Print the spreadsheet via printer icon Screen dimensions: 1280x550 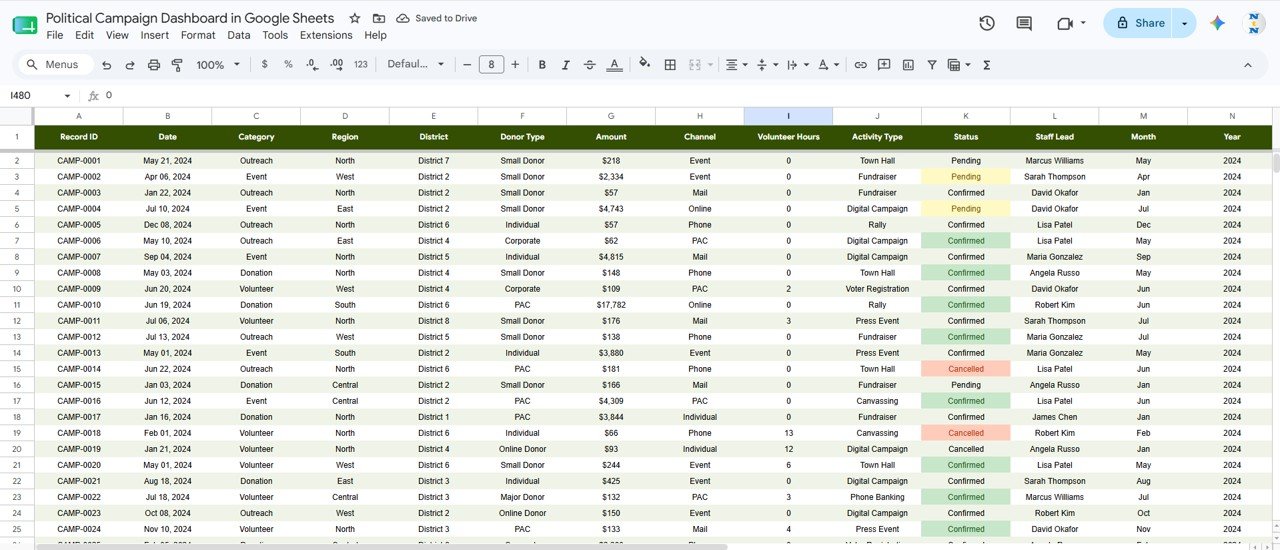[x=154, y=65]
